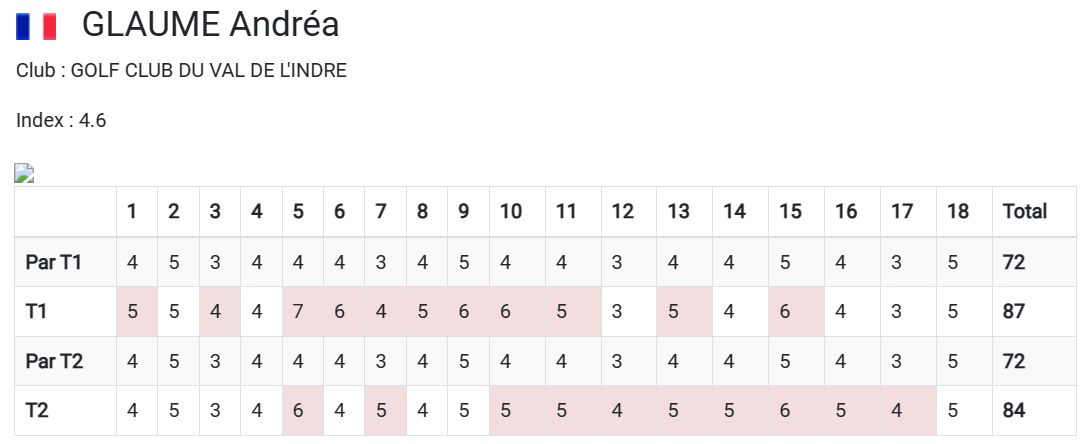Select the T1 row label
This screenshot has height=444, width=1091.
click(x=36, y=312)
